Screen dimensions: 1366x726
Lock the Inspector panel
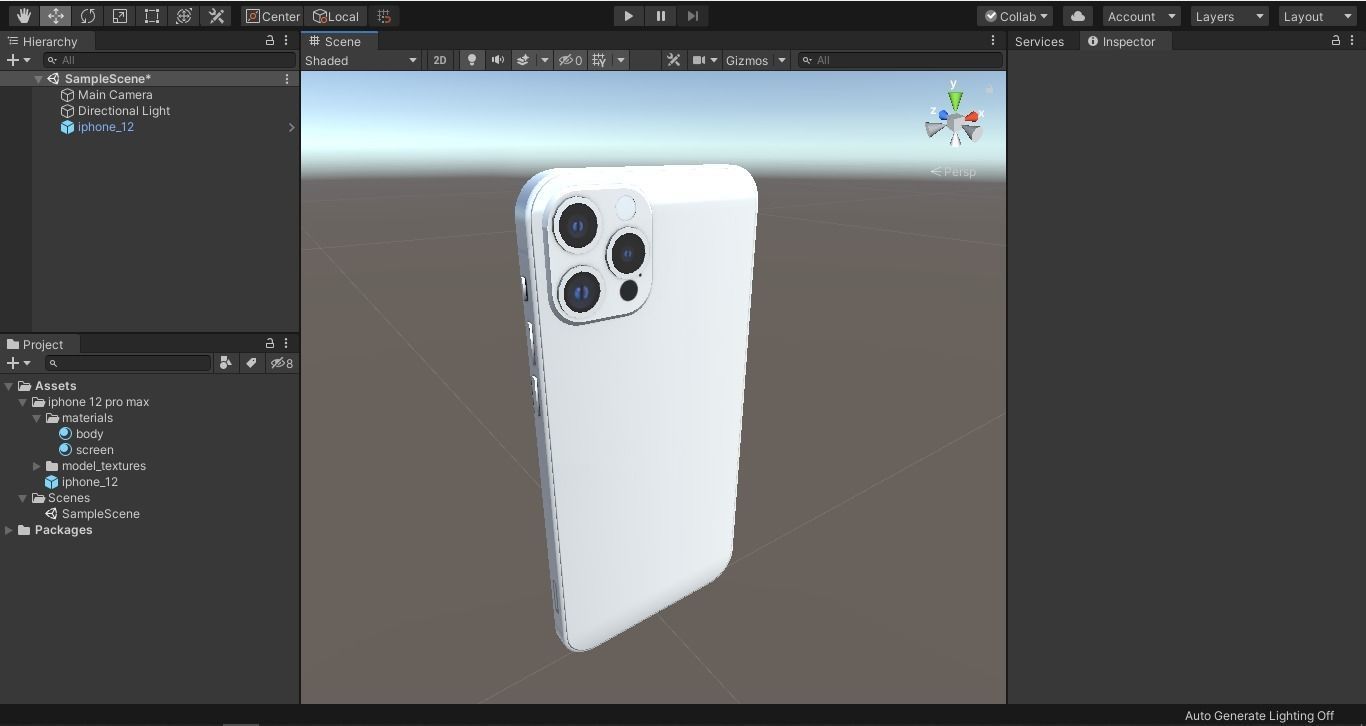point(1335,41)
